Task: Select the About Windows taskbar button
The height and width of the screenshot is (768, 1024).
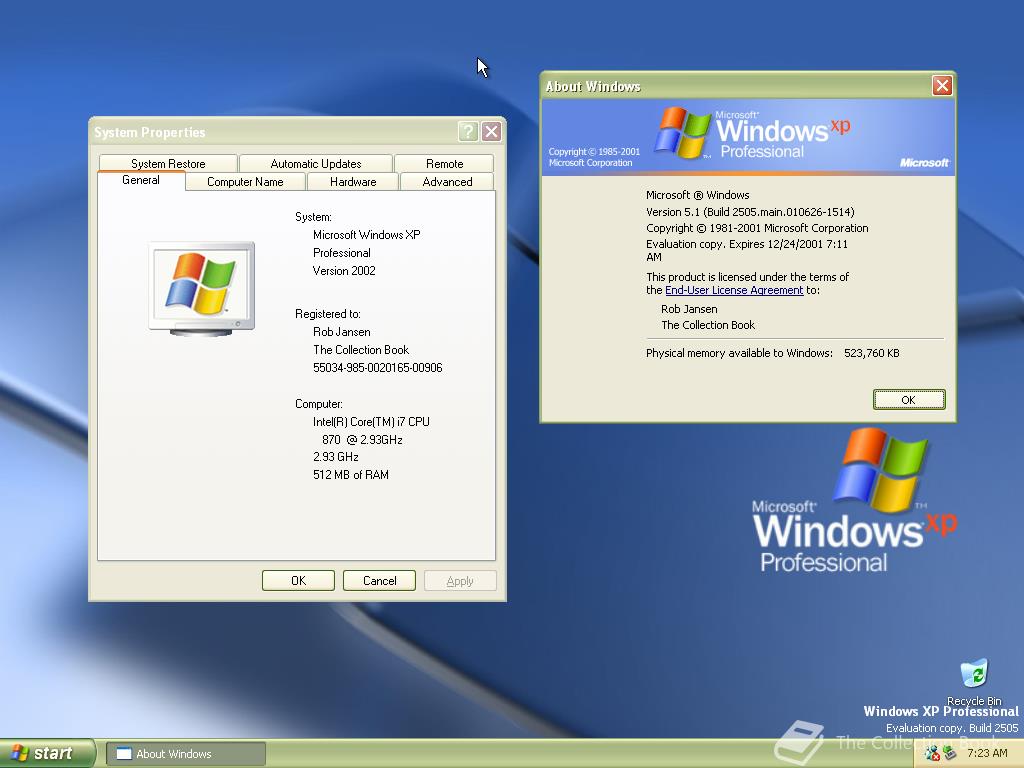Action: pos(185,754)
